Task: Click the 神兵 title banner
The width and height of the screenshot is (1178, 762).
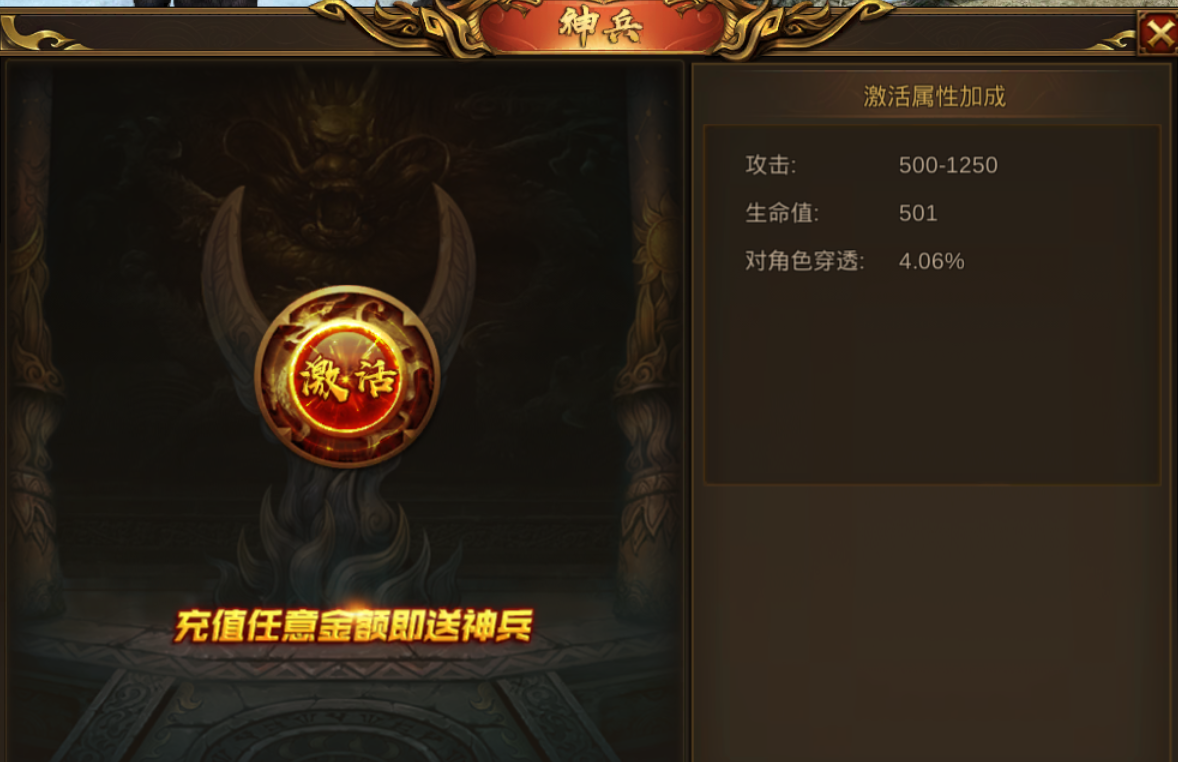Action: pos(601,26)
